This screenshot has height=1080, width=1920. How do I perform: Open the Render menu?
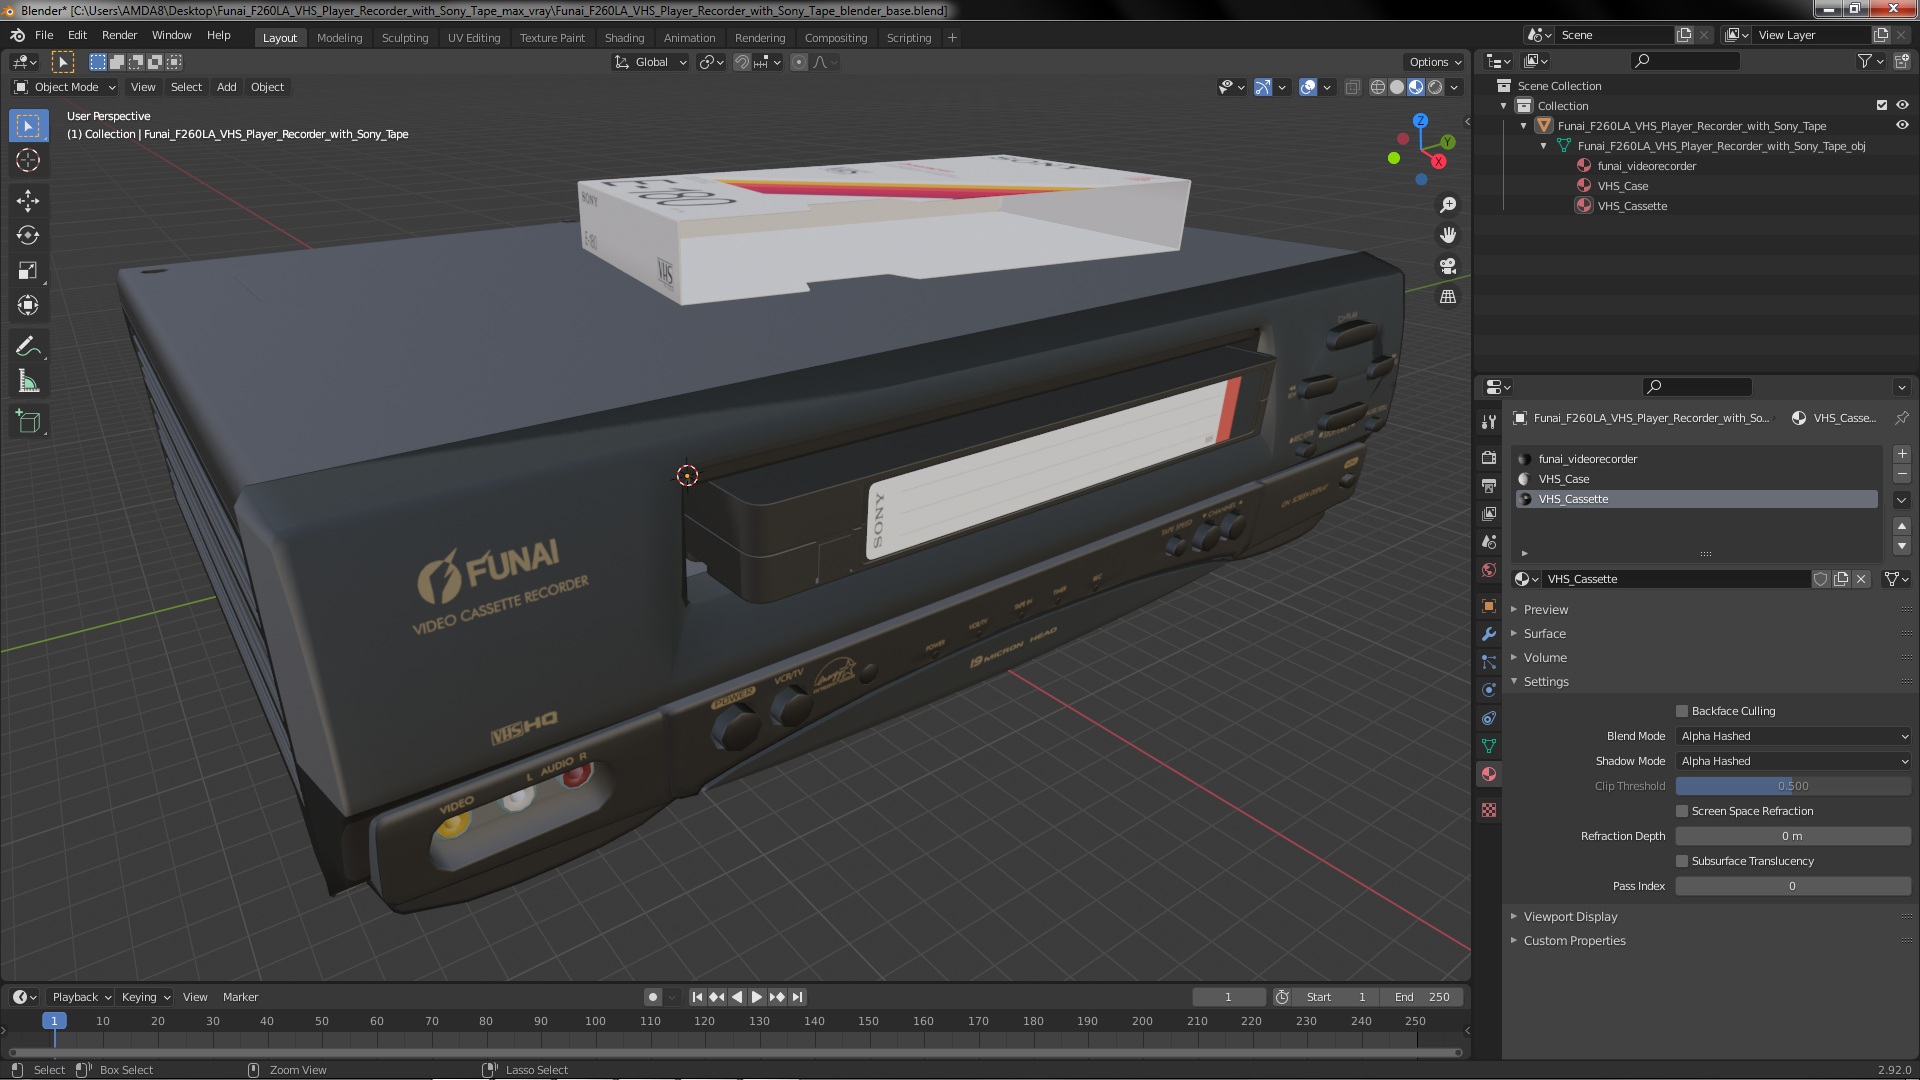[119, 35]
